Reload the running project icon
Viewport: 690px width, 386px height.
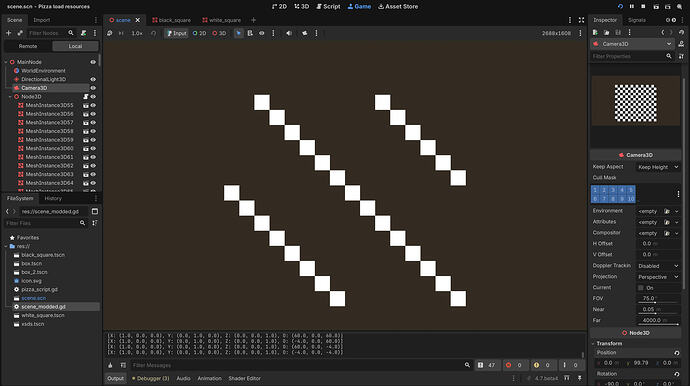pos(620,7)
